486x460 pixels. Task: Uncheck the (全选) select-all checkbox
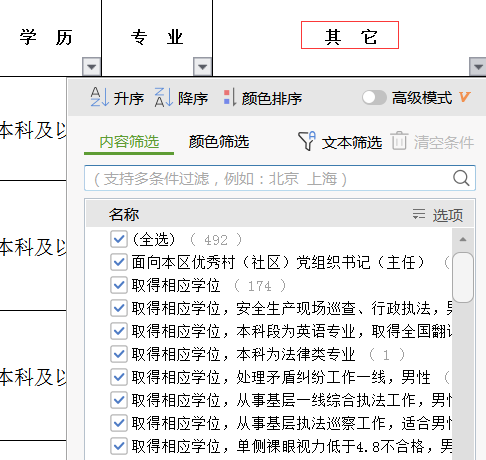click(x=119, y=239)
